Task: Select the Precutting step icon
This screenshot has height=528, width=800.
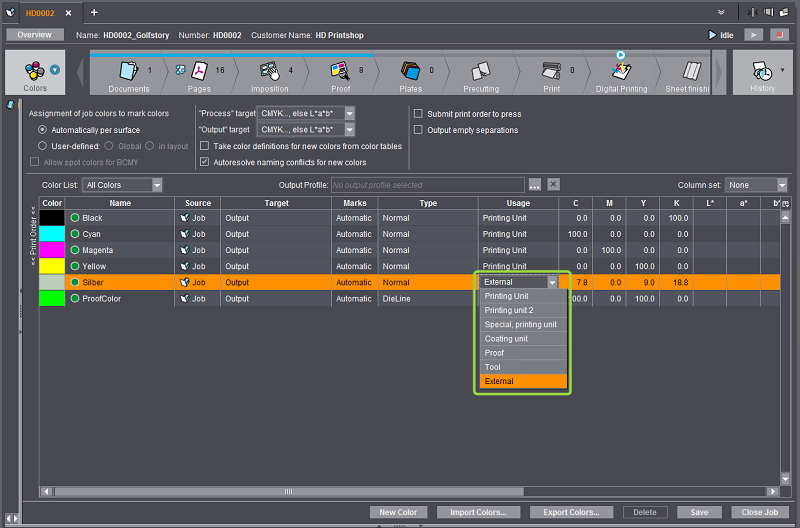Action: 481,71
